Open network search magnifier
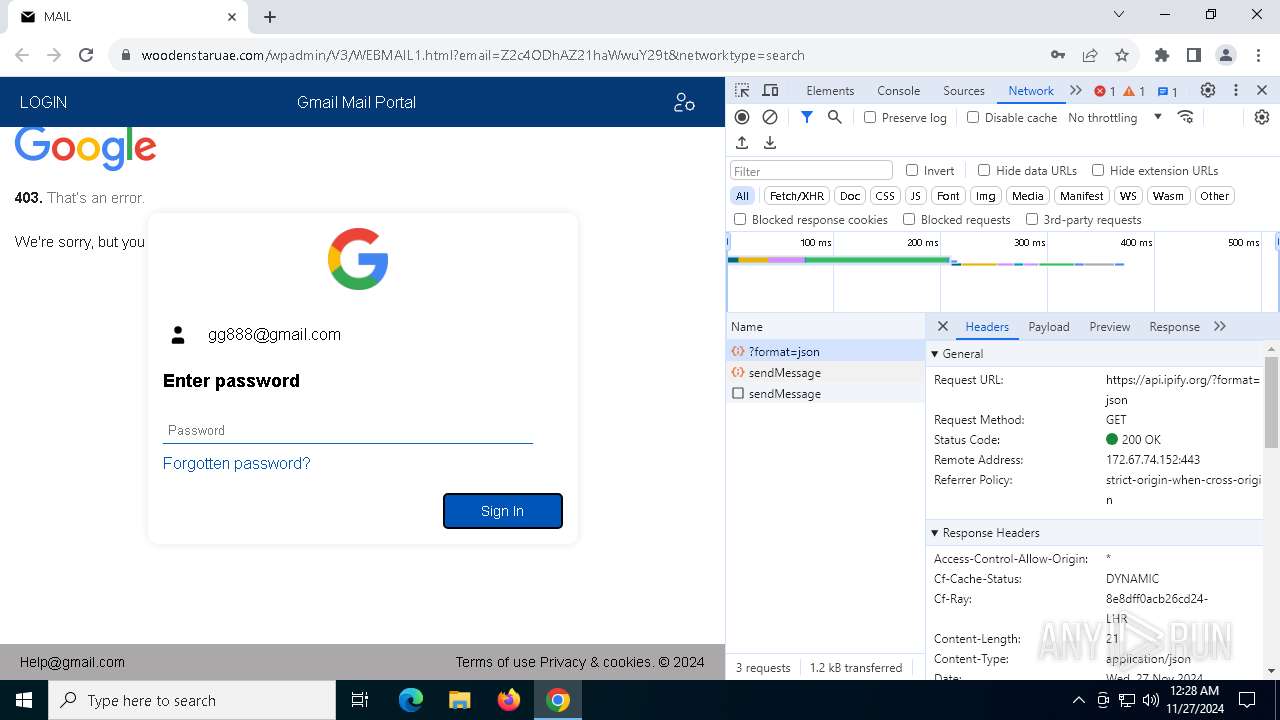The height and width of the screenshot is (720, 1280). pos(835,117)
